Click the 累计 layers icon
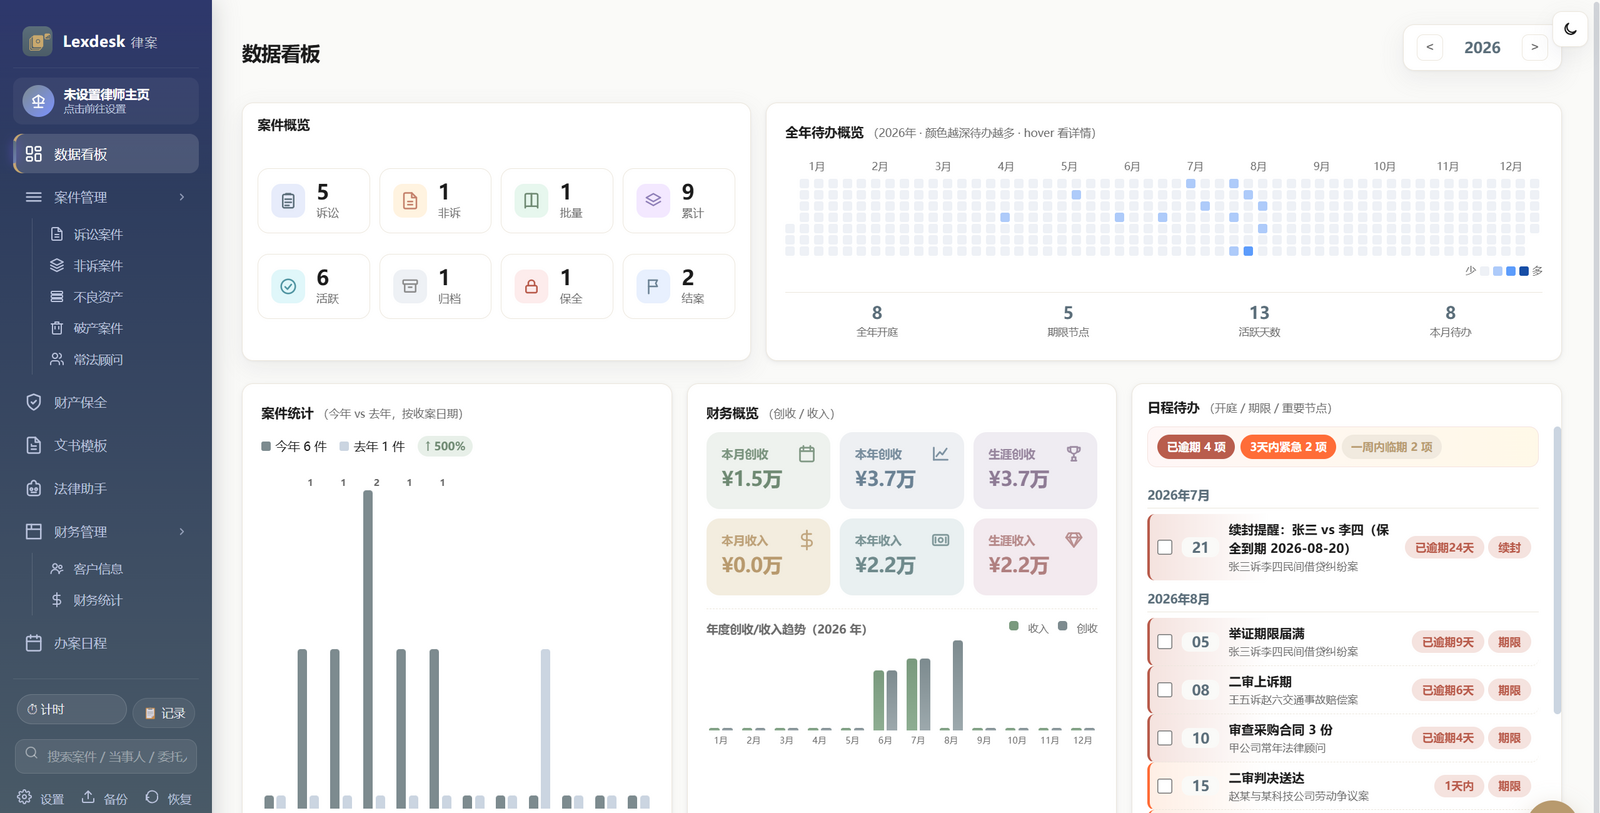The image size is (1600, 813). (x=653, y=201)
